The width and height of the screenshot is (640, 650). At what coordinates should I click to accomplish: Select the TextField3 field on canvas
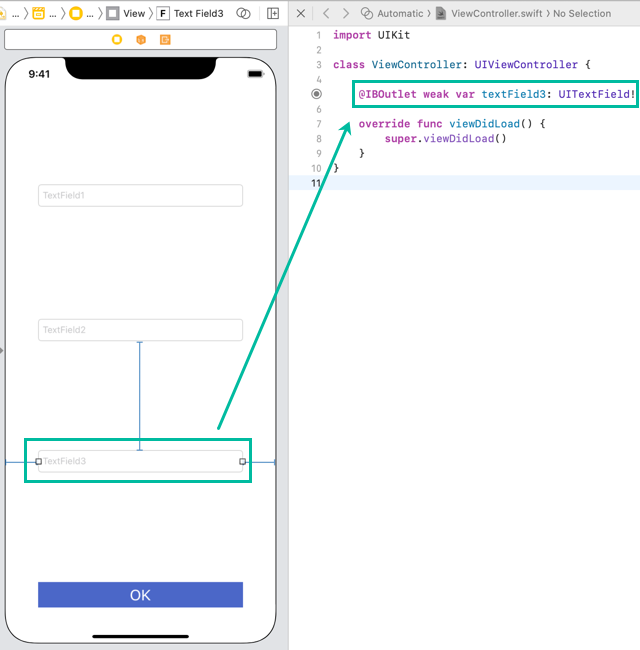tap(141, 461)
